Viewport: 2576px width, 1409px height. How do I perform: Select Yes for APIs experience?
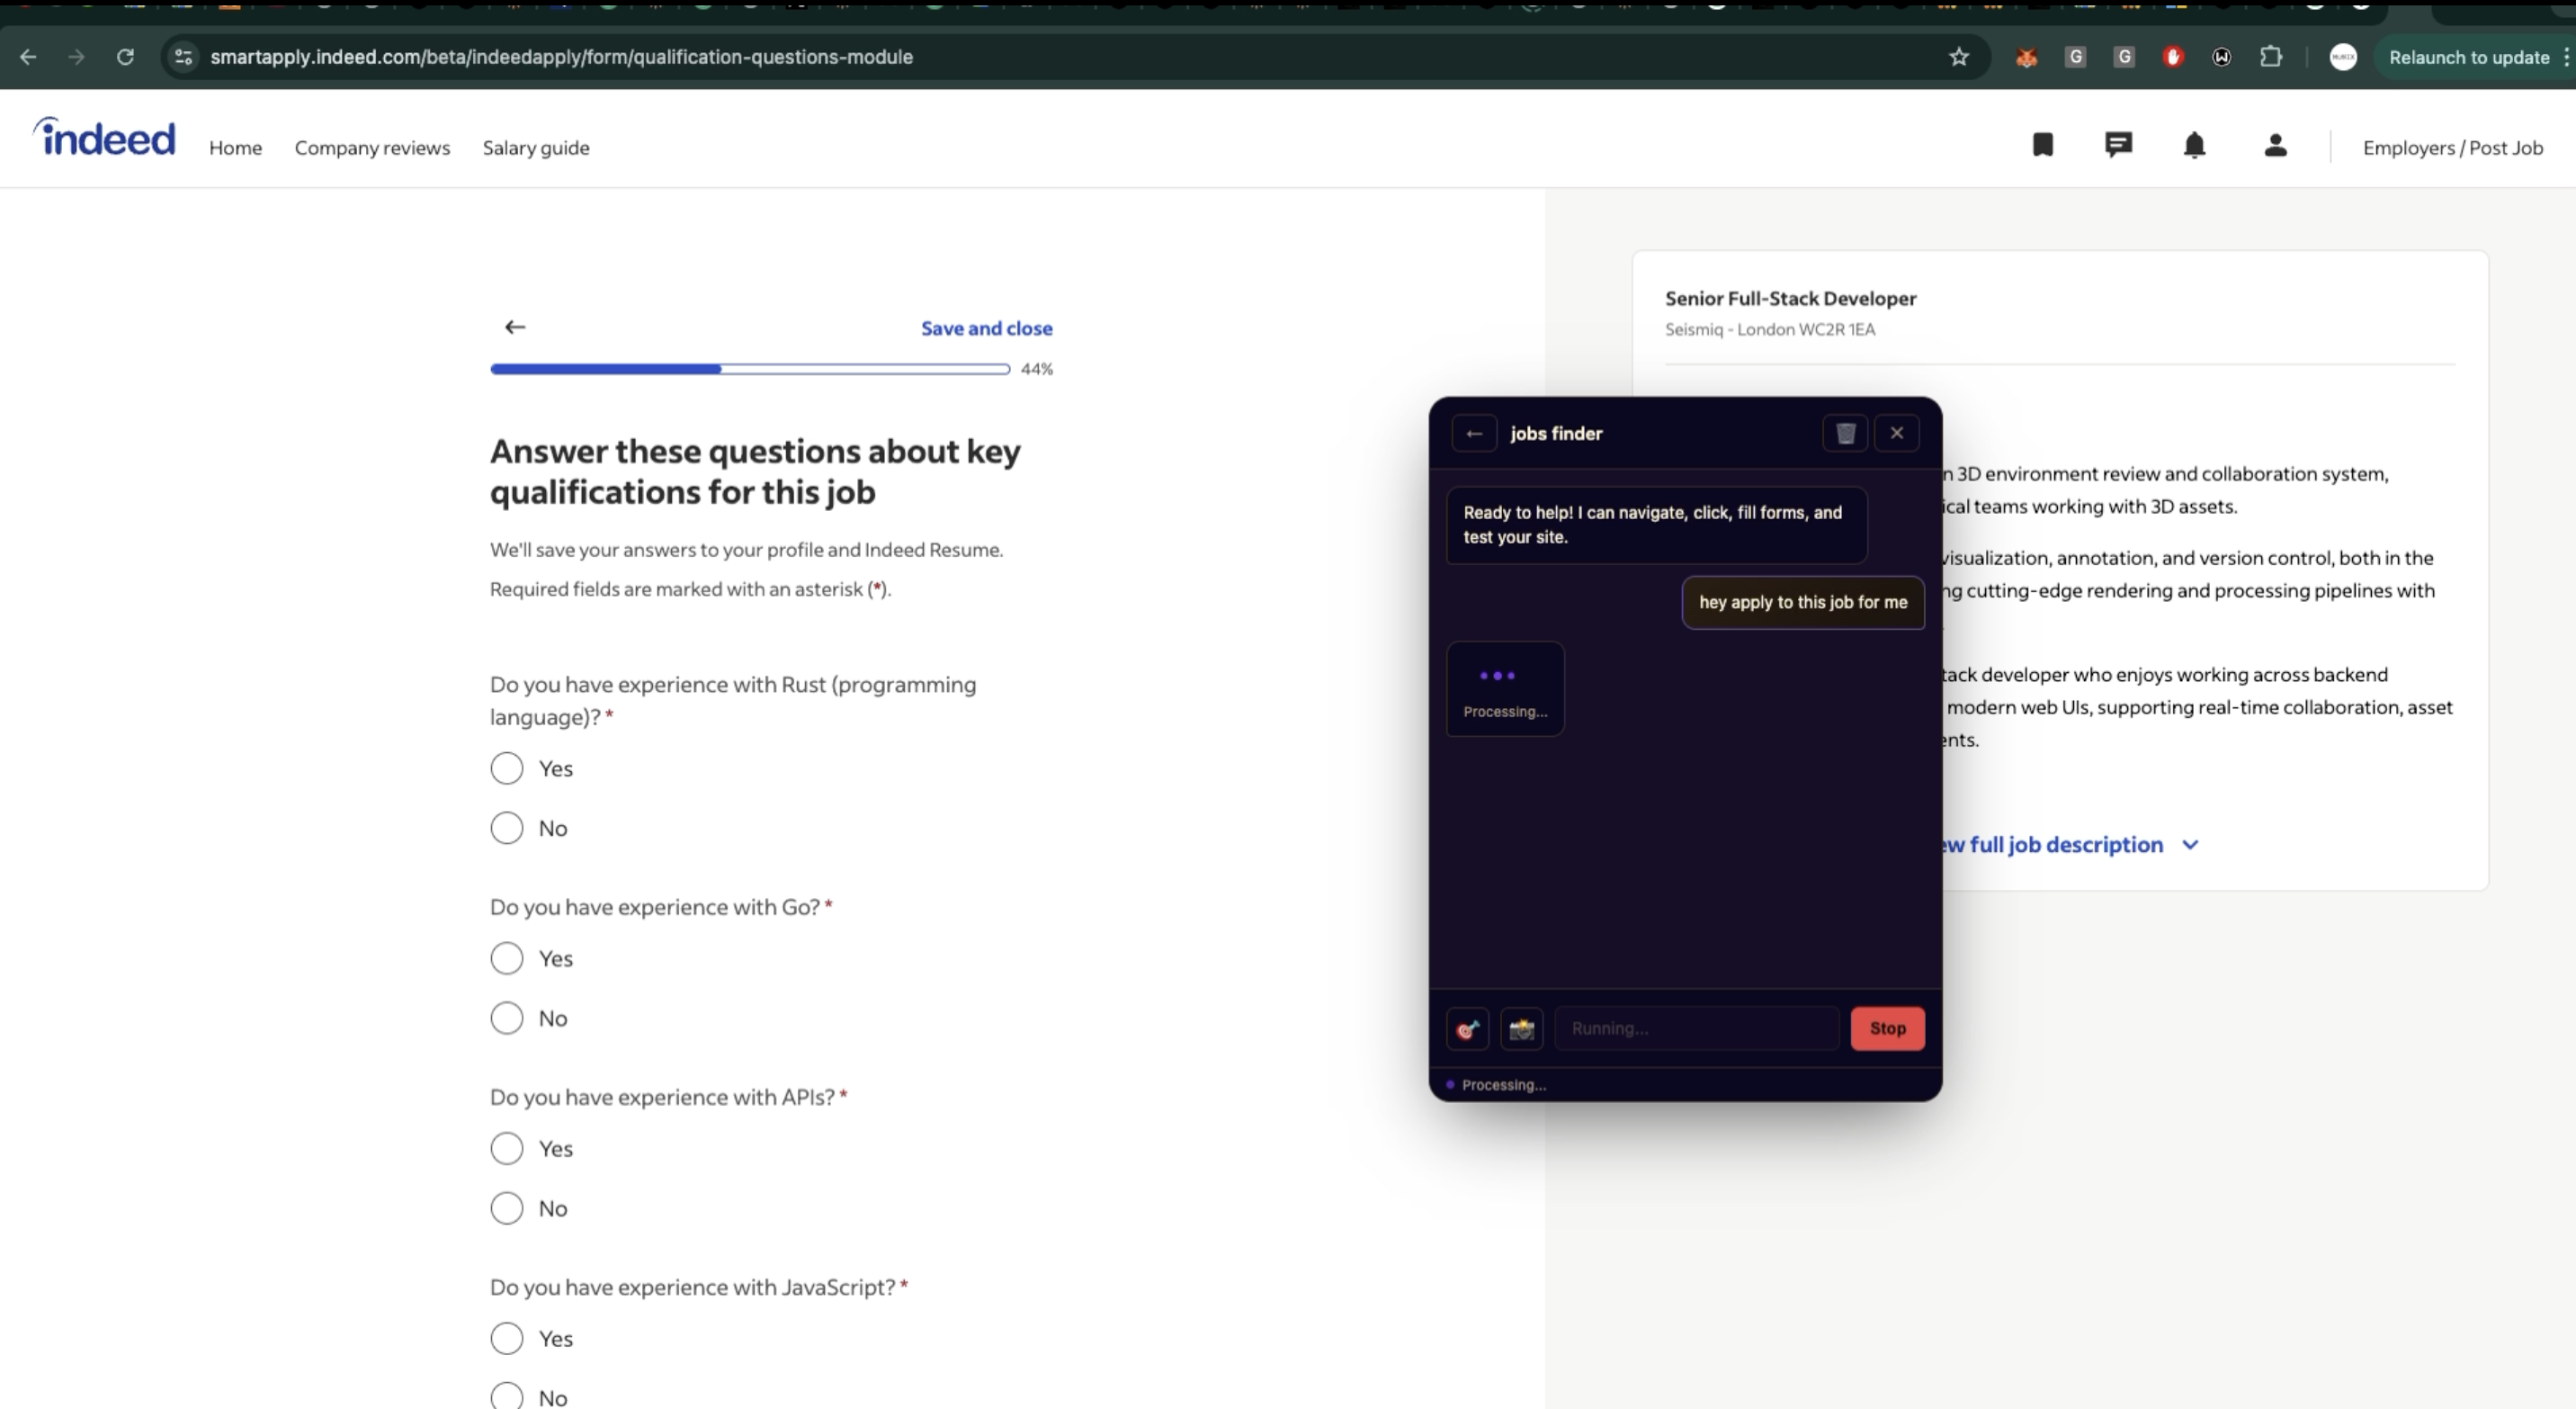click(506, 1148)
